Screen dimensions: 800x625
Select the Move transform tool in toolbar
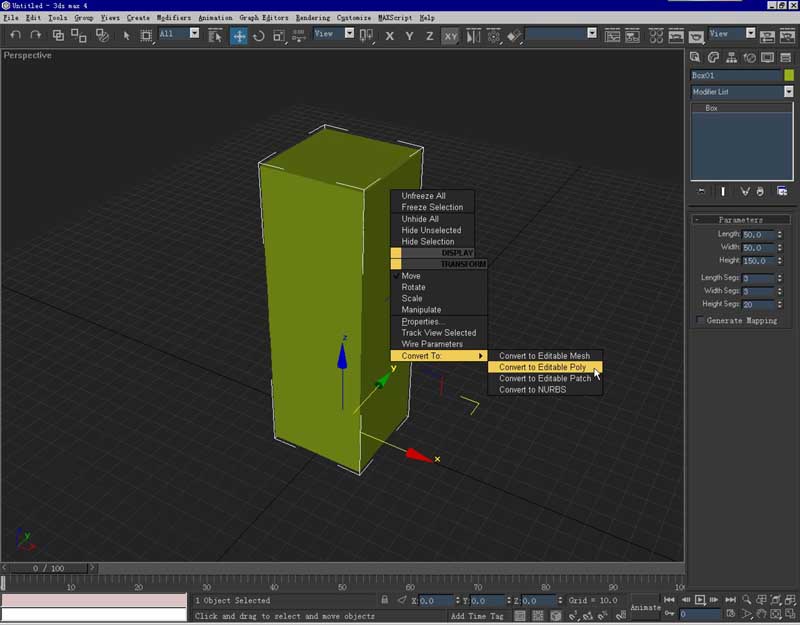pyautogui.click(x=239, y=35)
